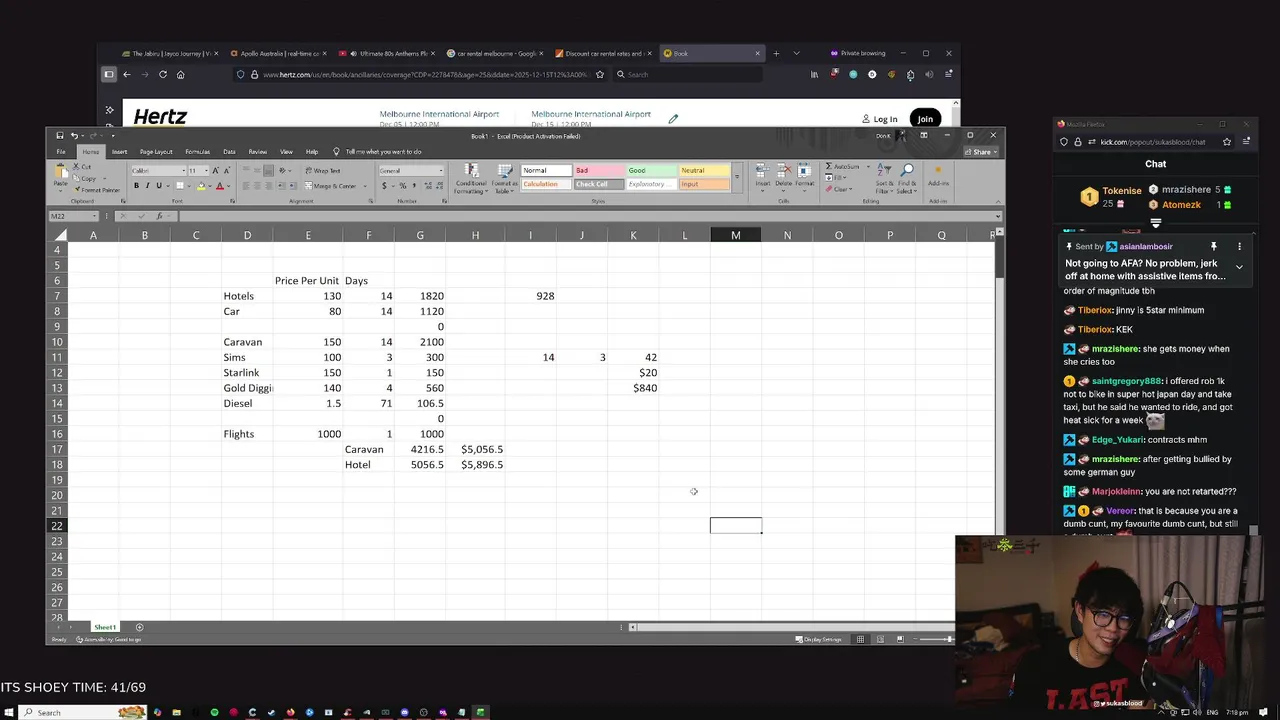Viewport: 1280px width, 720px height.
Task: Toggle italic formatting
Action: [x=148, y=186]
